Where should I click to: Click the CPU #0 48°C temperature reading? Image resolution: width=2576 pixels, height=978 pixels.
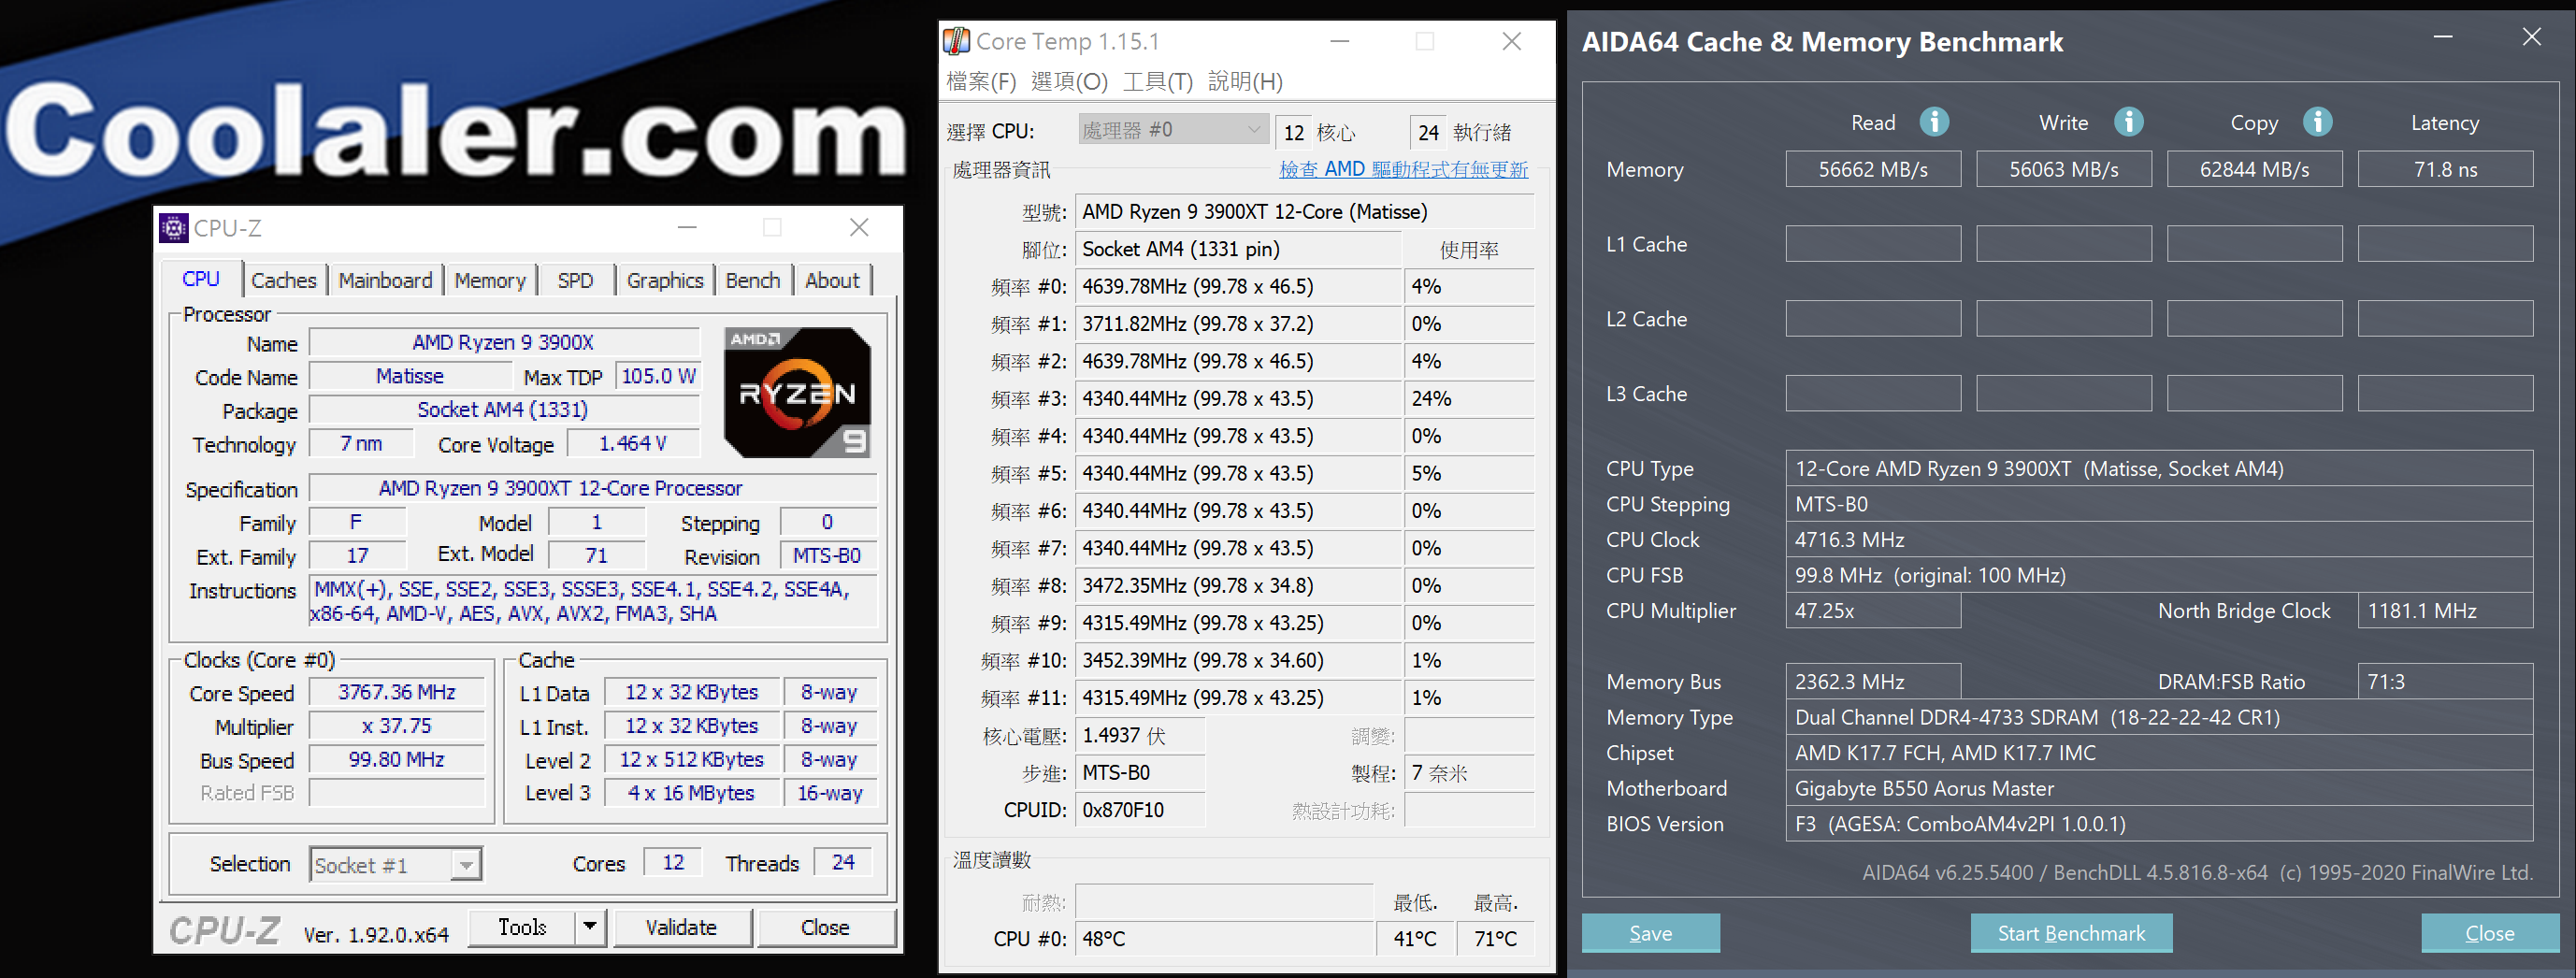[1224, 939]
